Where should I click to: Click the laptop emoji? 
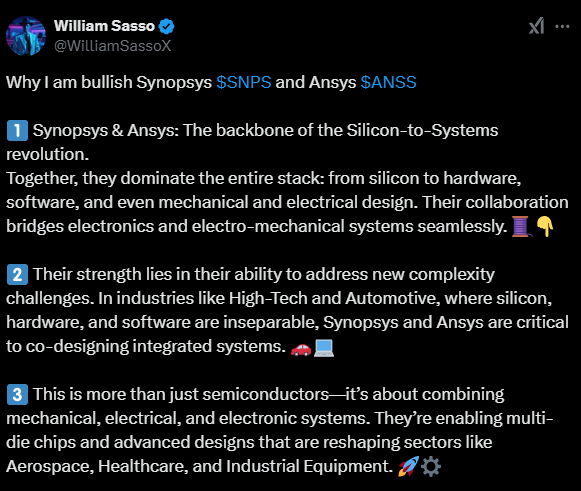click(324, 348)
